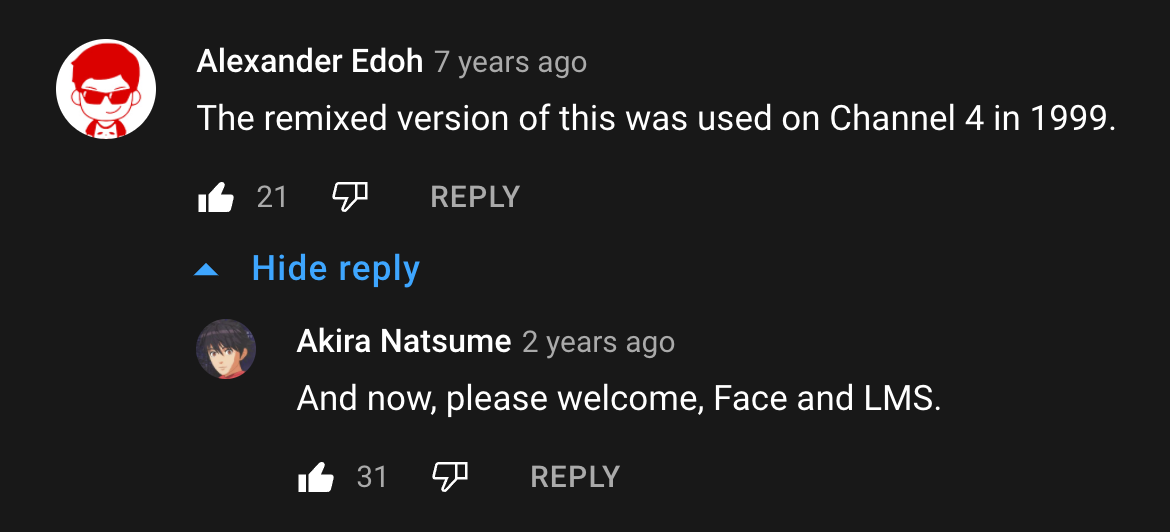Open Alexander Edoh's channel name link
The height and width of the screenshot is (532, 1170).
310,62
